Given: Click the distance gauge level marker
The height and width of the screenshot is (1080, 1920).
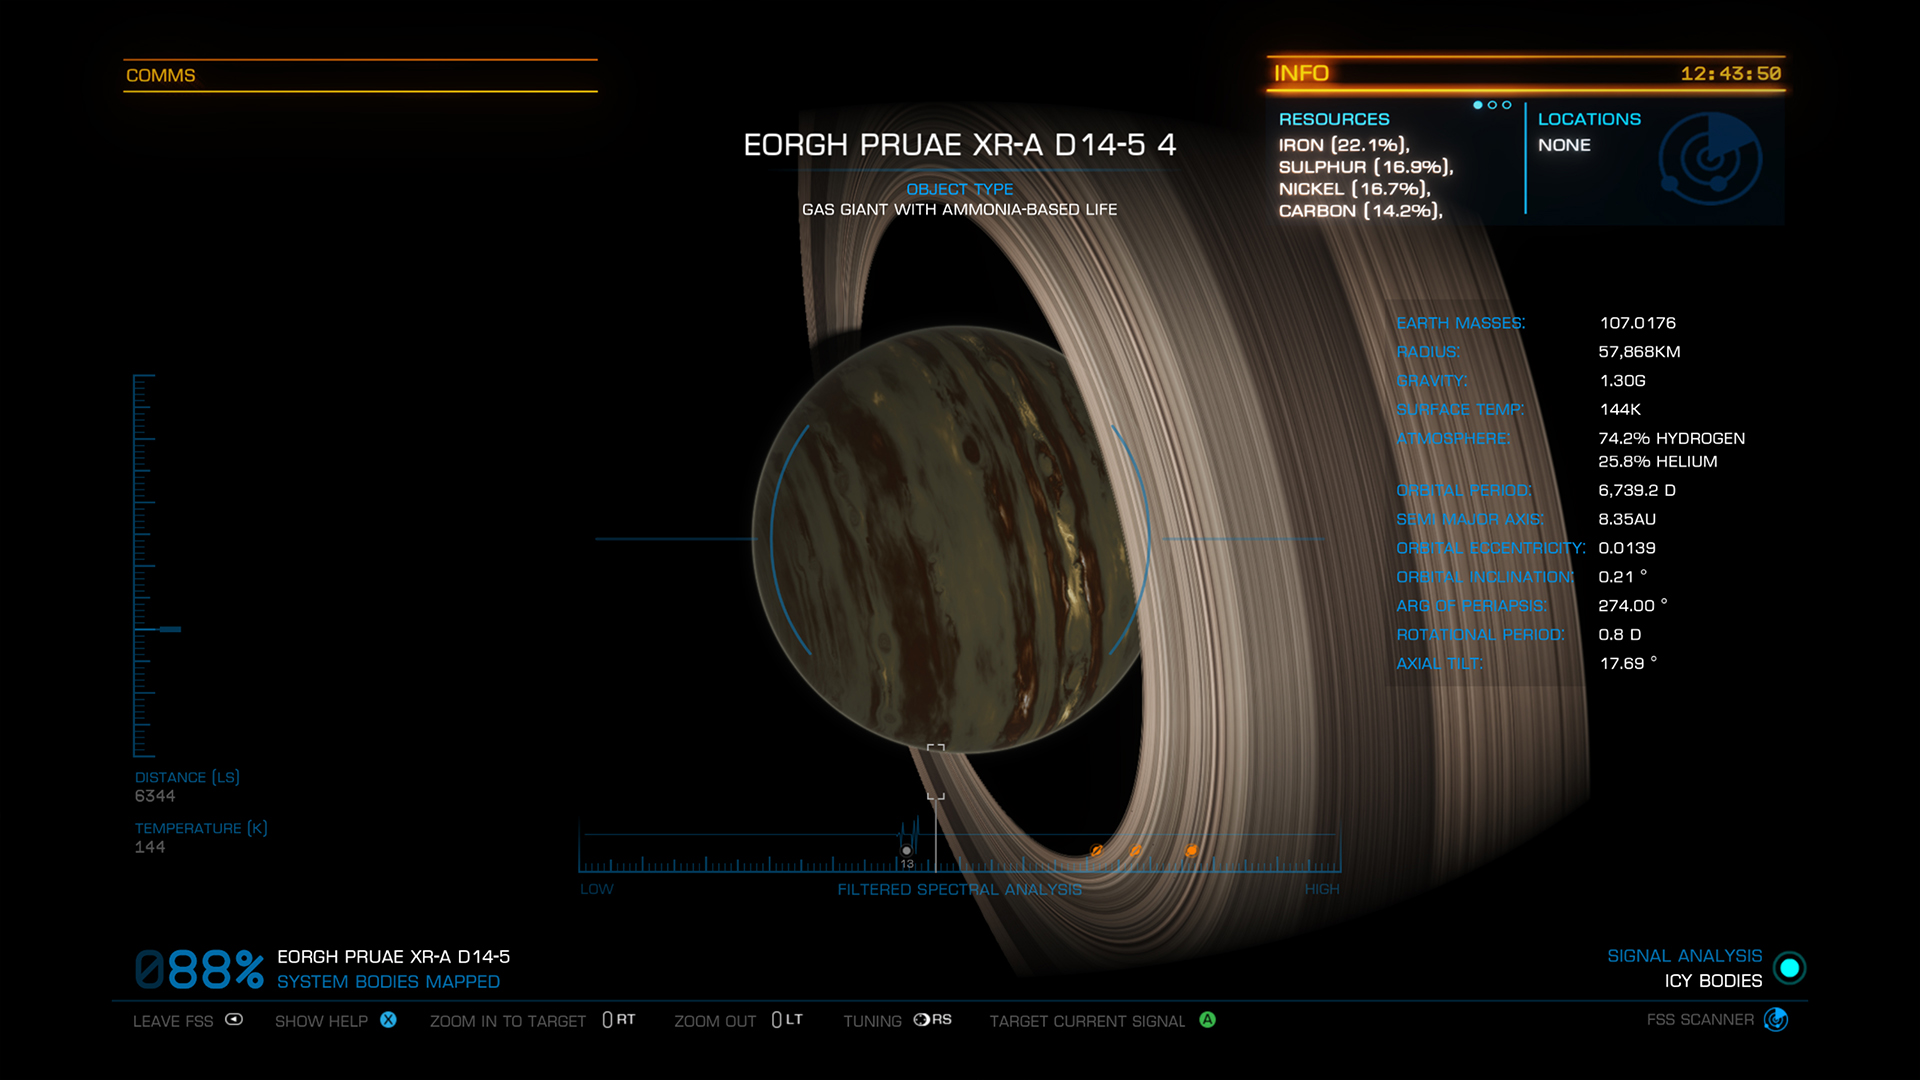Looking at the screenshot, I should click(x=170, y=629).
